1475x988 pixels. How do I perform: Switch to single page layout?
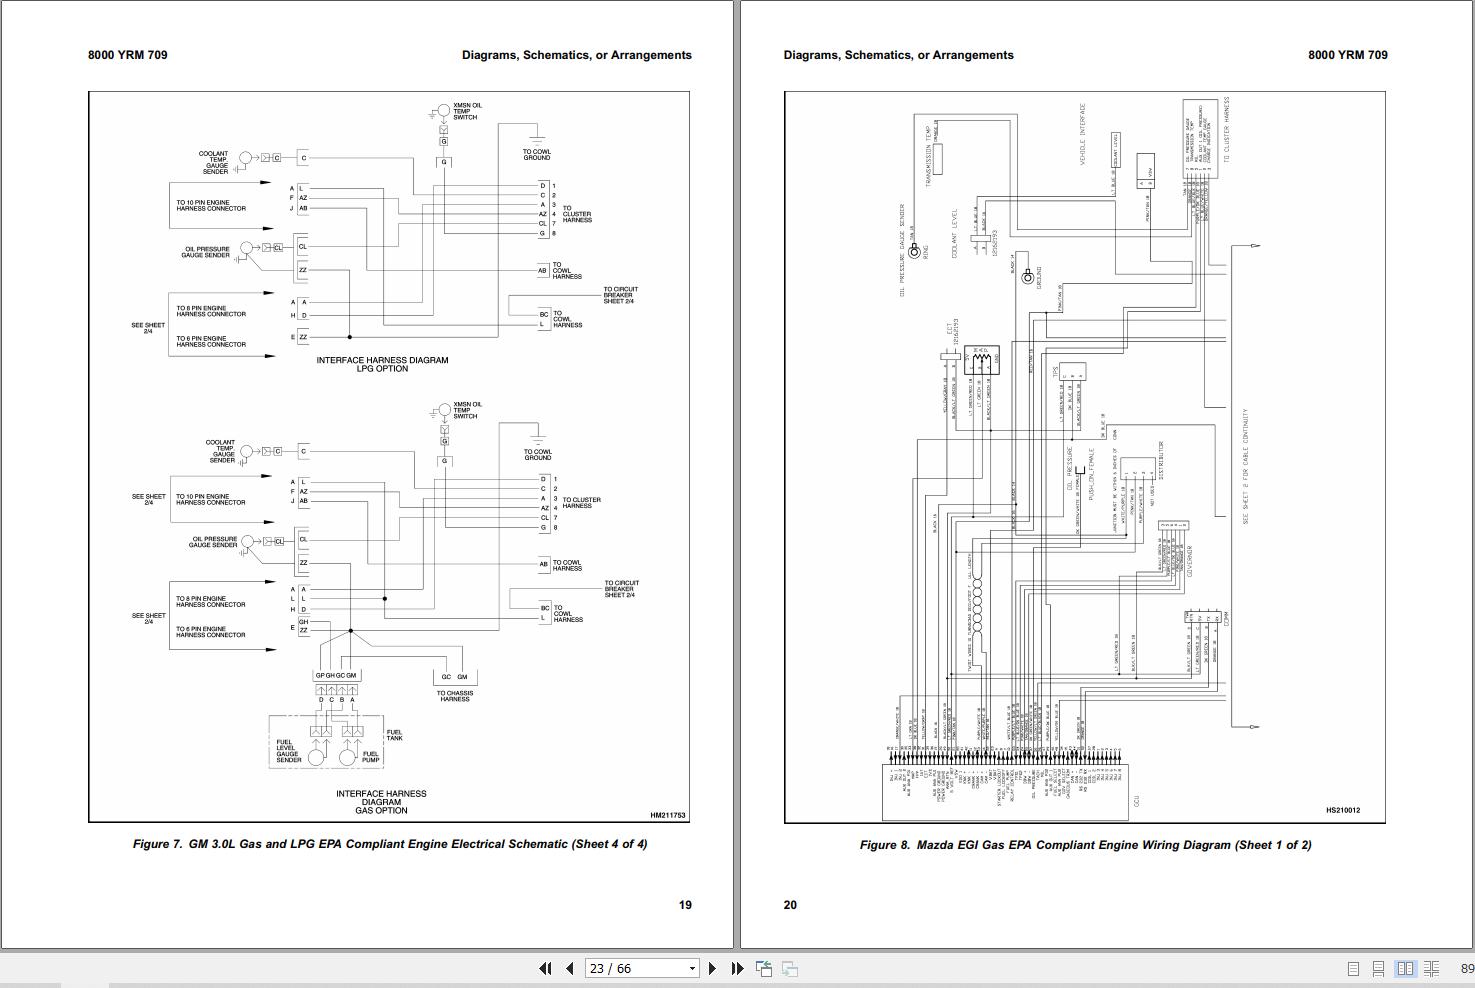pos(1353,968)
